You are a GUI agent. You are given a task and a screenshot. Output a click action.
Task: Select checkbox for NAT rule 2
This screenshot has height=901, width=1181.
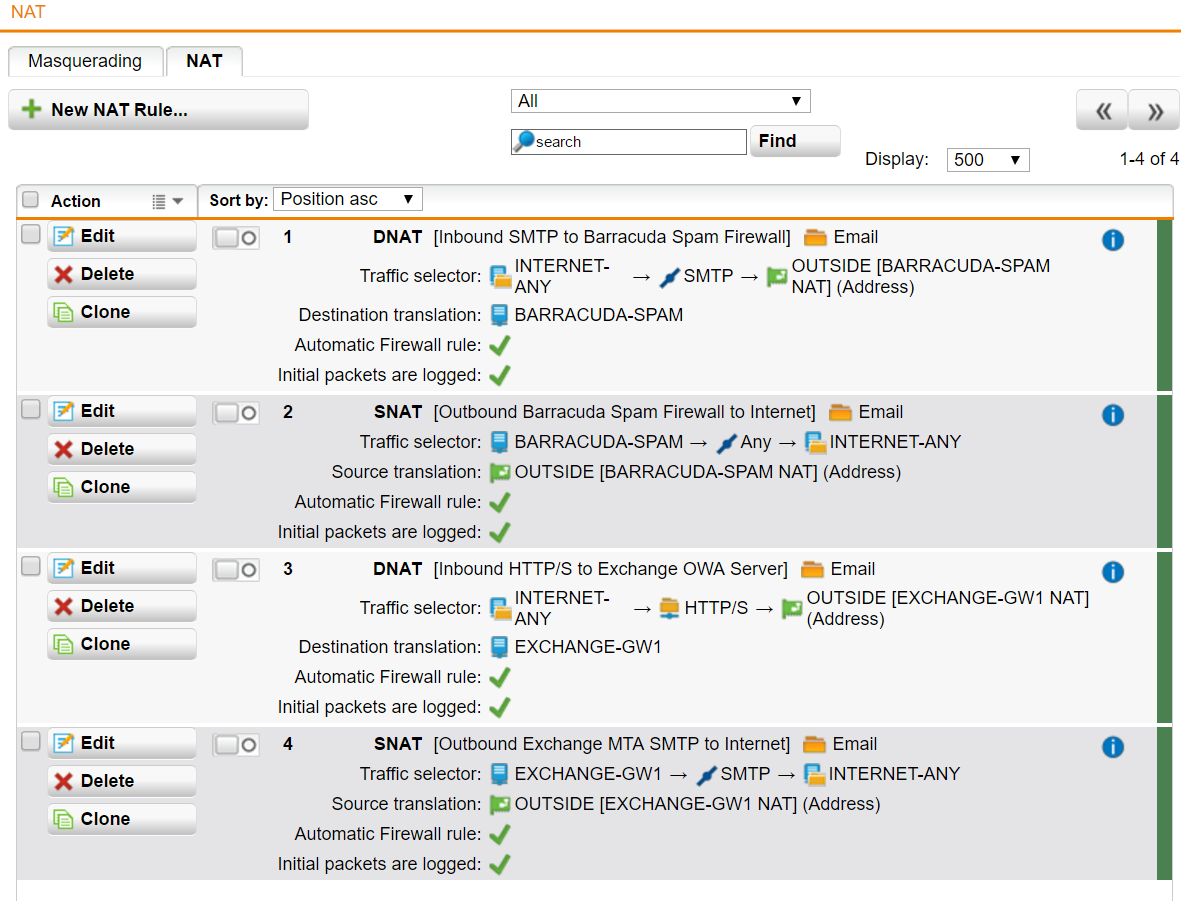coord(30,409)
